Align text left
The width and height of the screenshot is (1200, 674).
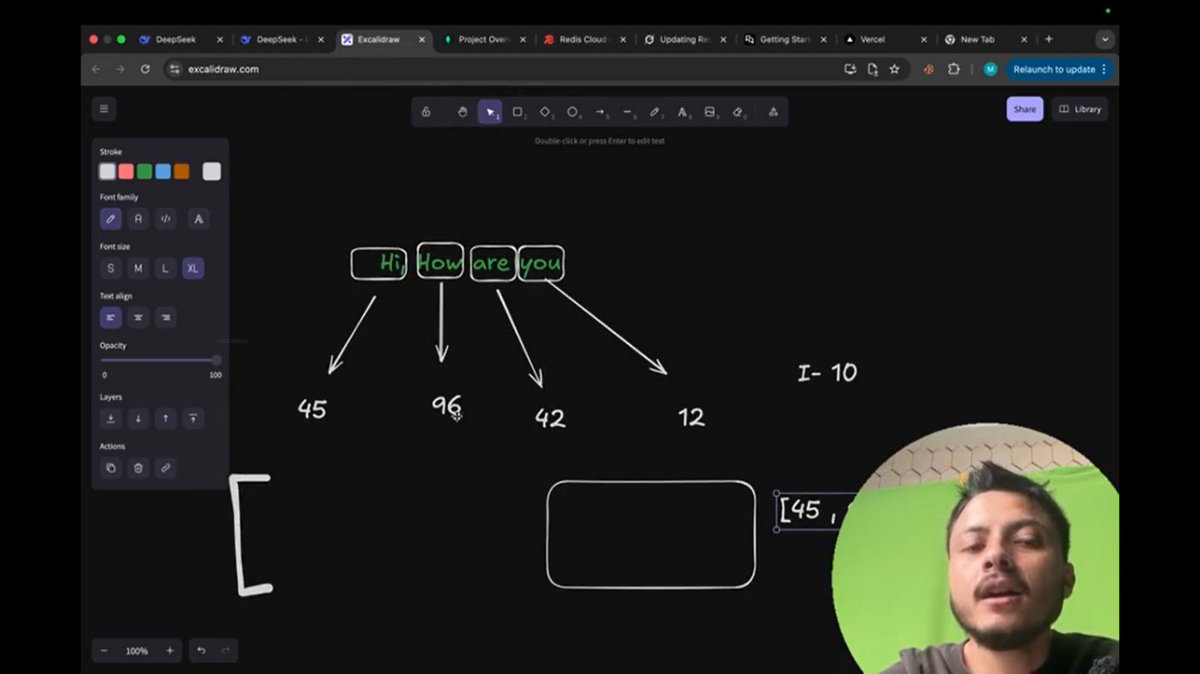(x=111, y=317)
